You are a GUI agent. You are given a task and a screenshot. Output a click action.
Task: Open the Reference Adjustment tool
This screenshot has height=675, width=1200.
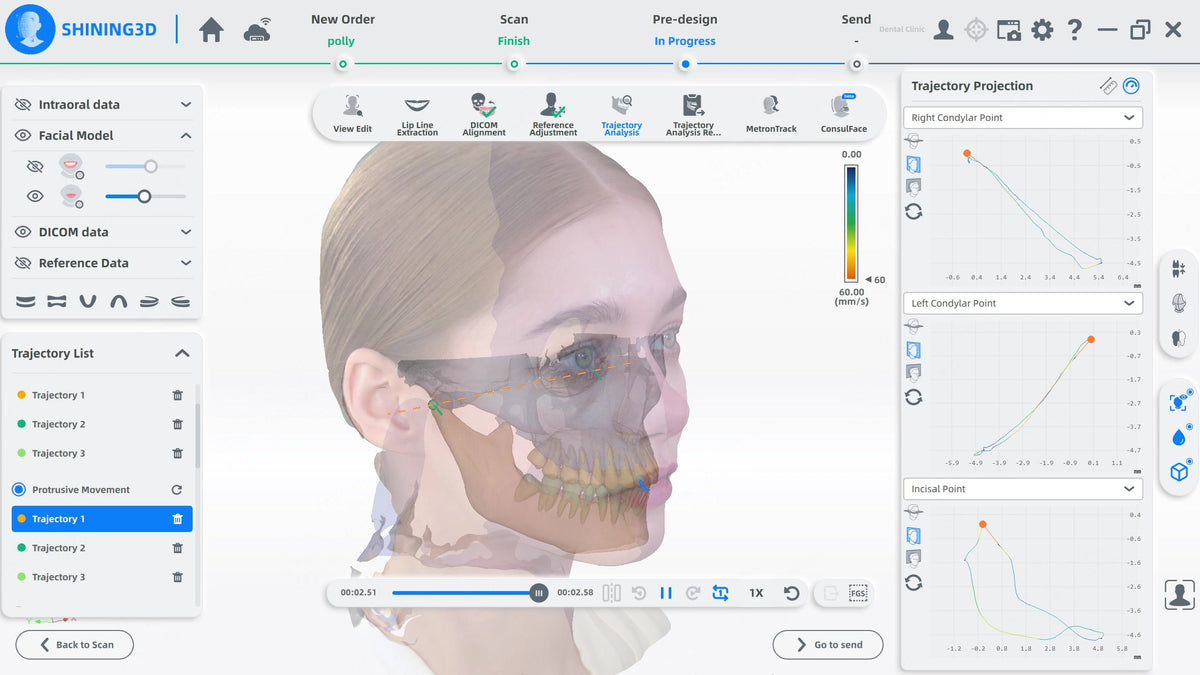(553, 114)
